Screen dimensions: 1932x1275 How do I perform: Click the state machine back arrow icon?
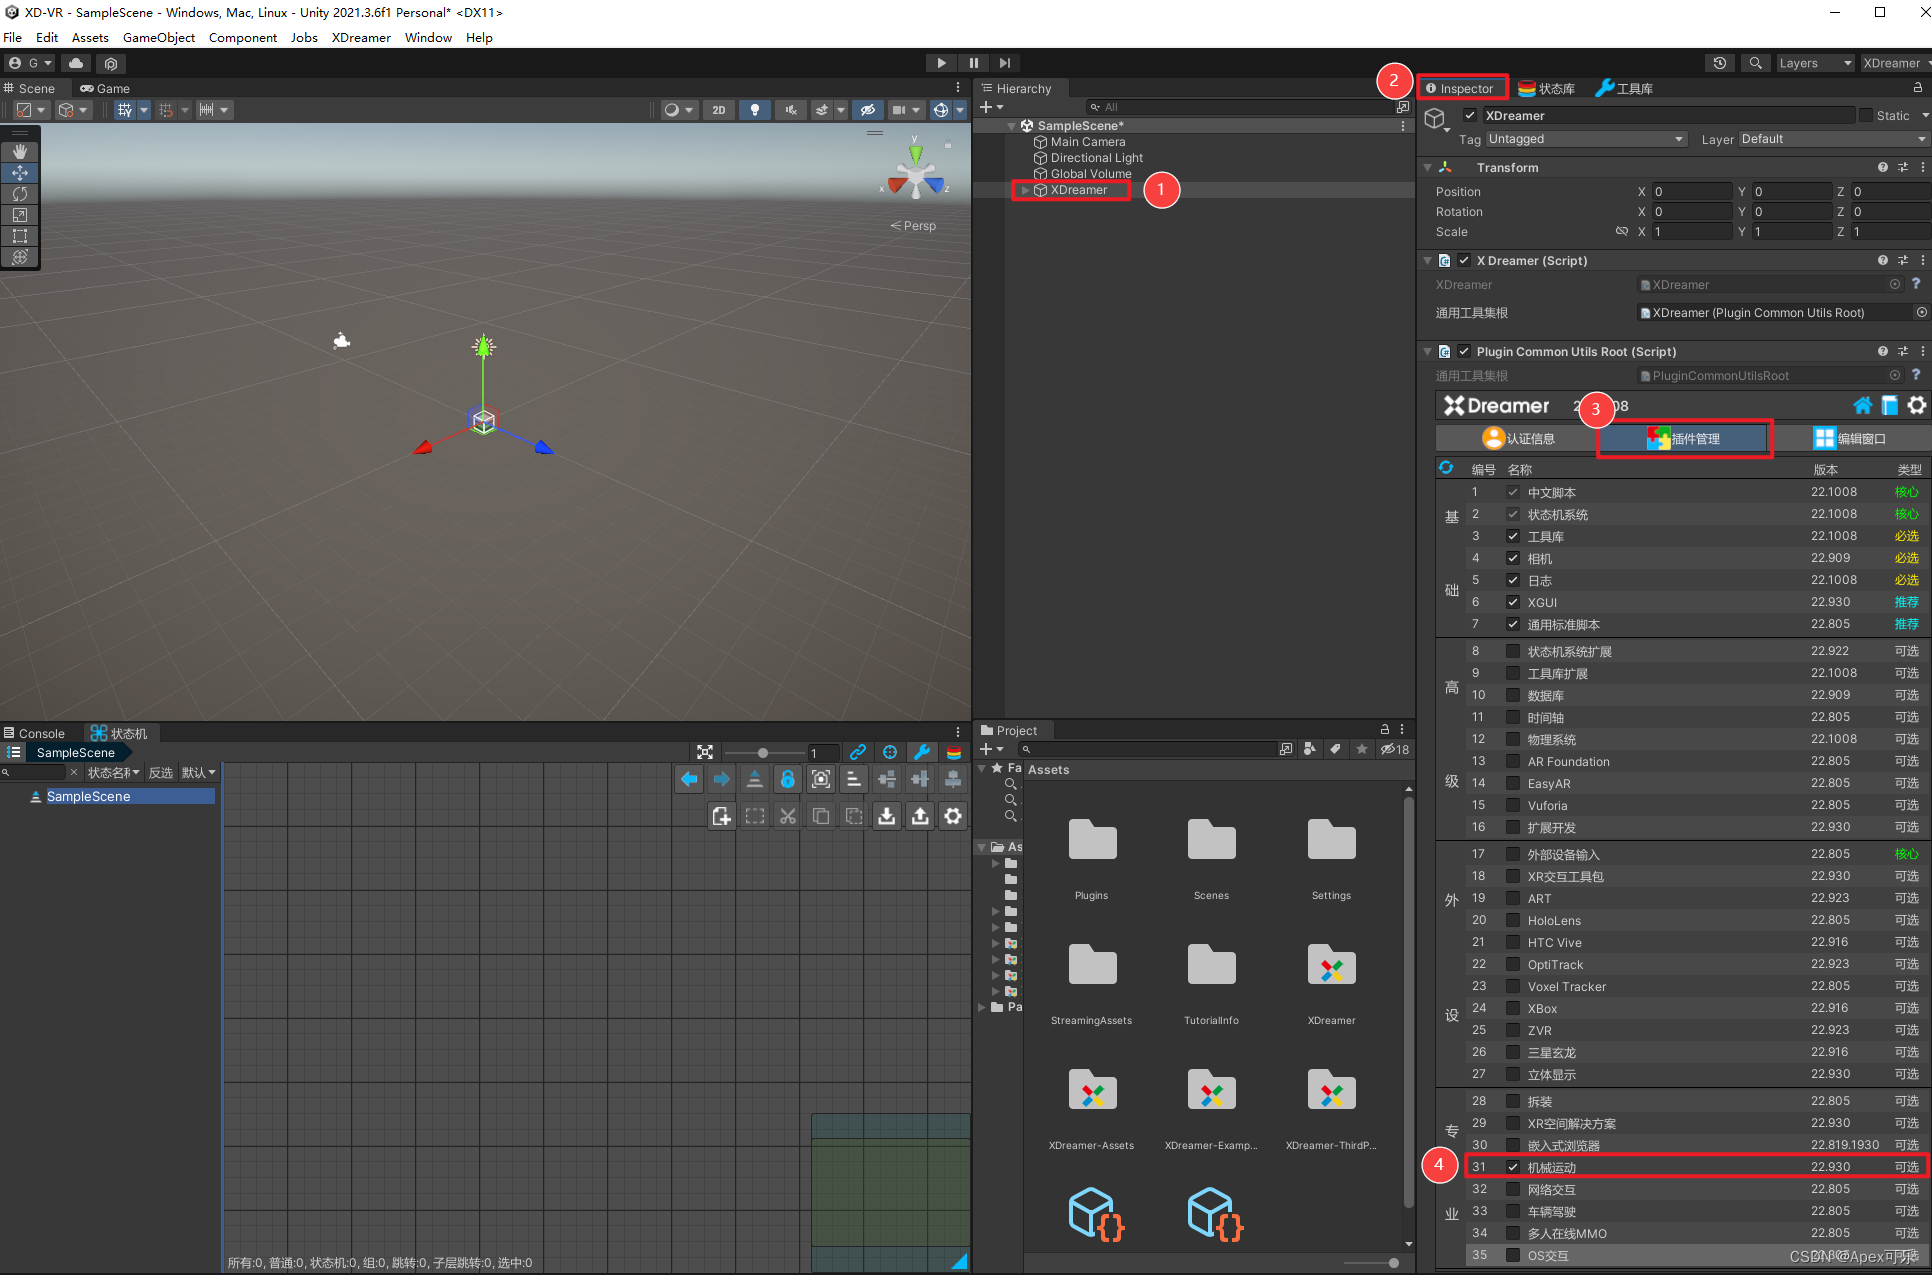688,779
